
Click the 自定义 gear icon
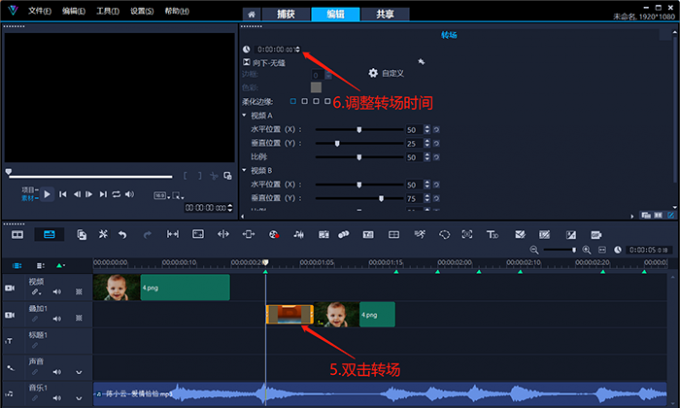coord(373,73)
